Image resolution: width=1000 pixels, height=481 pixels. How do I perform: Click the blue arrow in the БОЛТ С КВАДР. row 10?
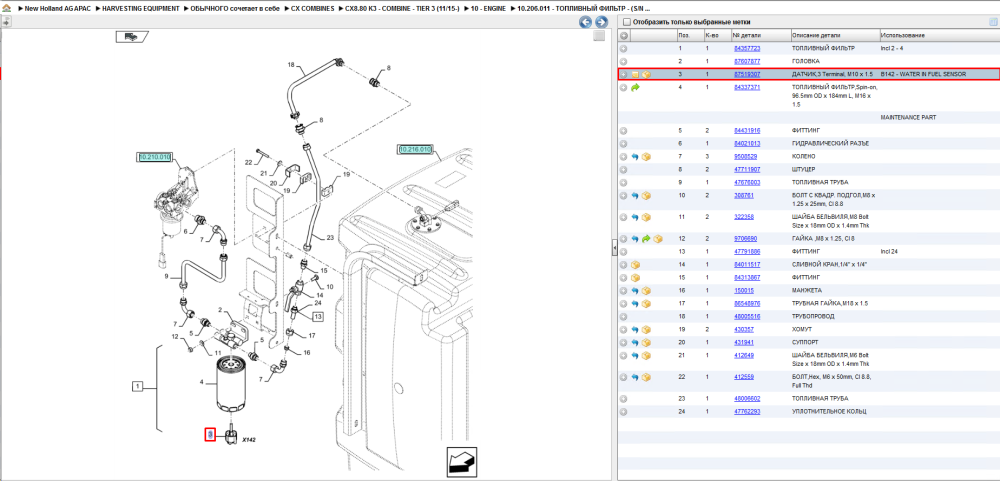[x=635, y=195]
